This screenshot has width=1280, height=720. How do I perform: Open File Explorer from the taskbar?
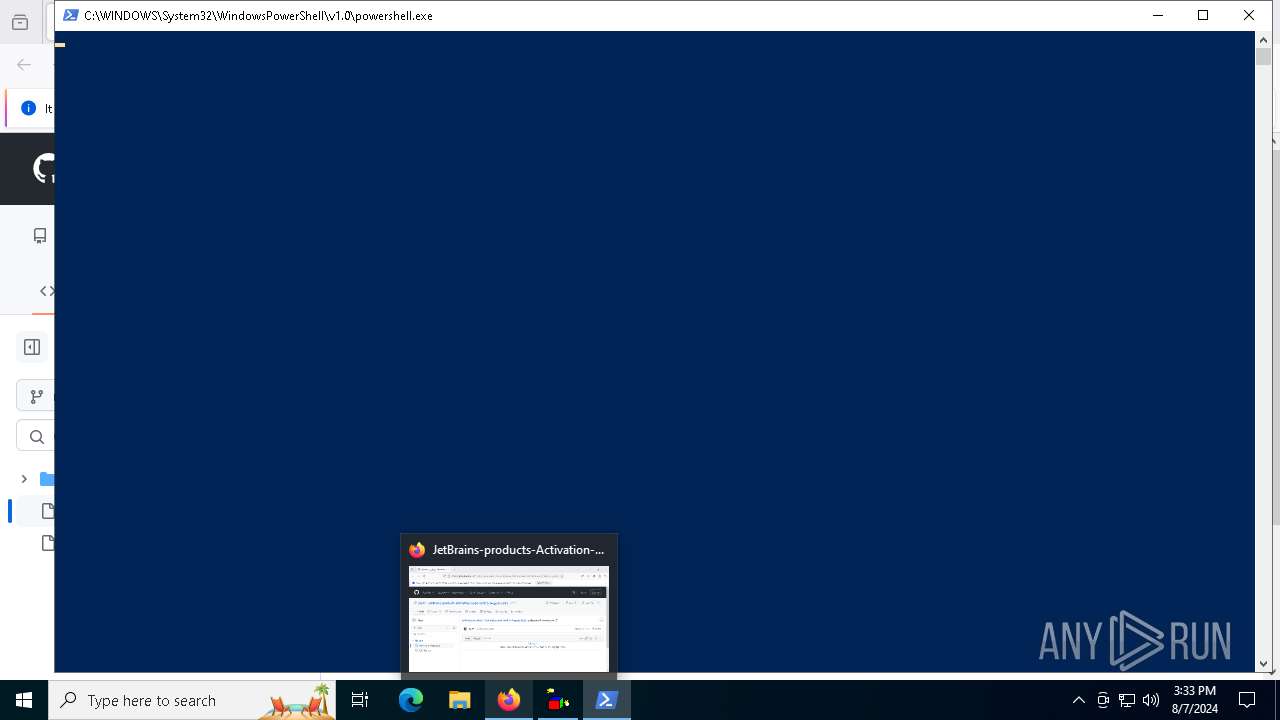click(459, 700)
